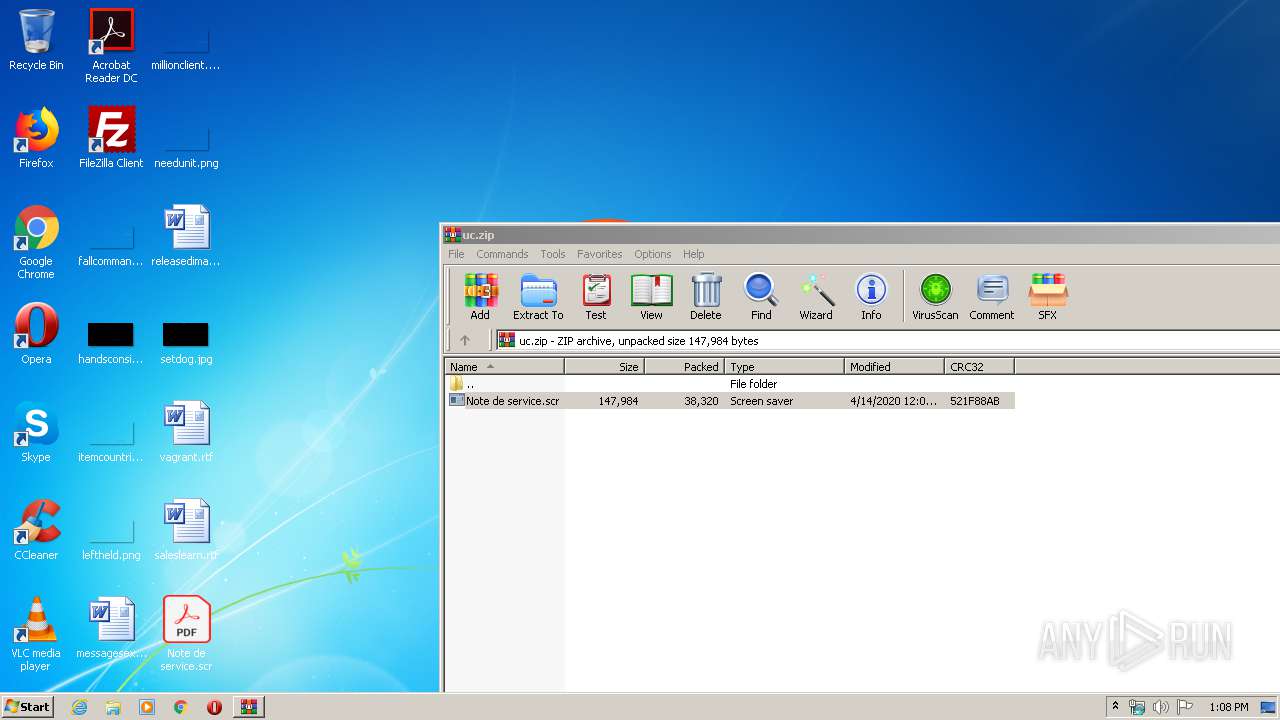Select the Recycle Bin desktop icon

click(36, 41)
